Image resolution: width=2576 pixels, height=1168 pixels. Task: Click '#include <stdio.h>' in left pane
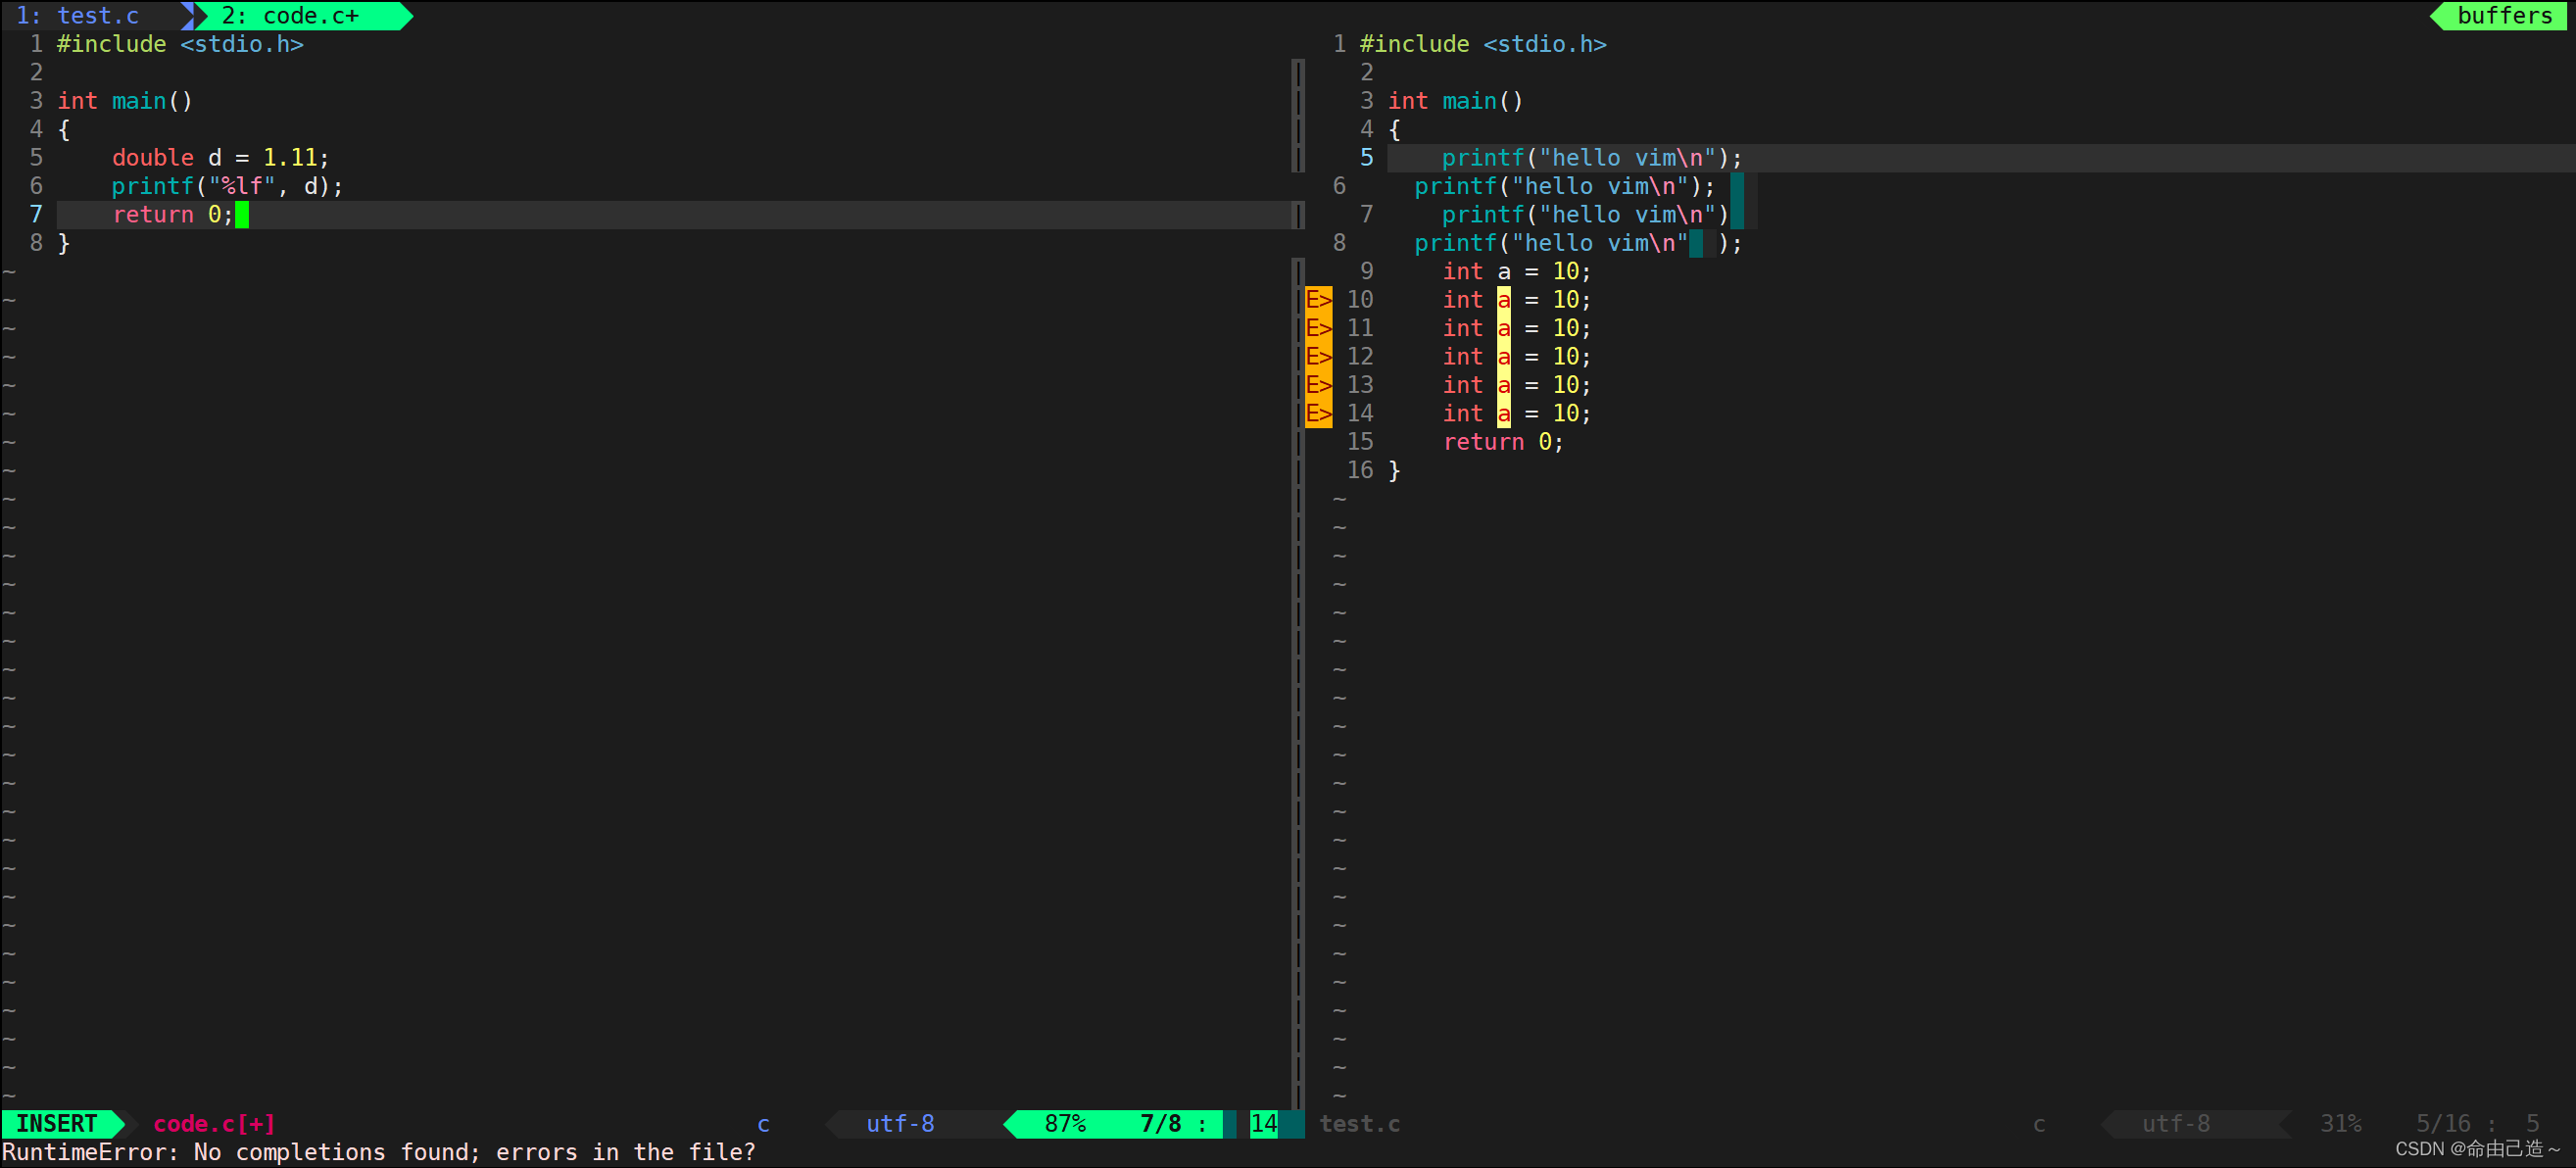(180, 45)
